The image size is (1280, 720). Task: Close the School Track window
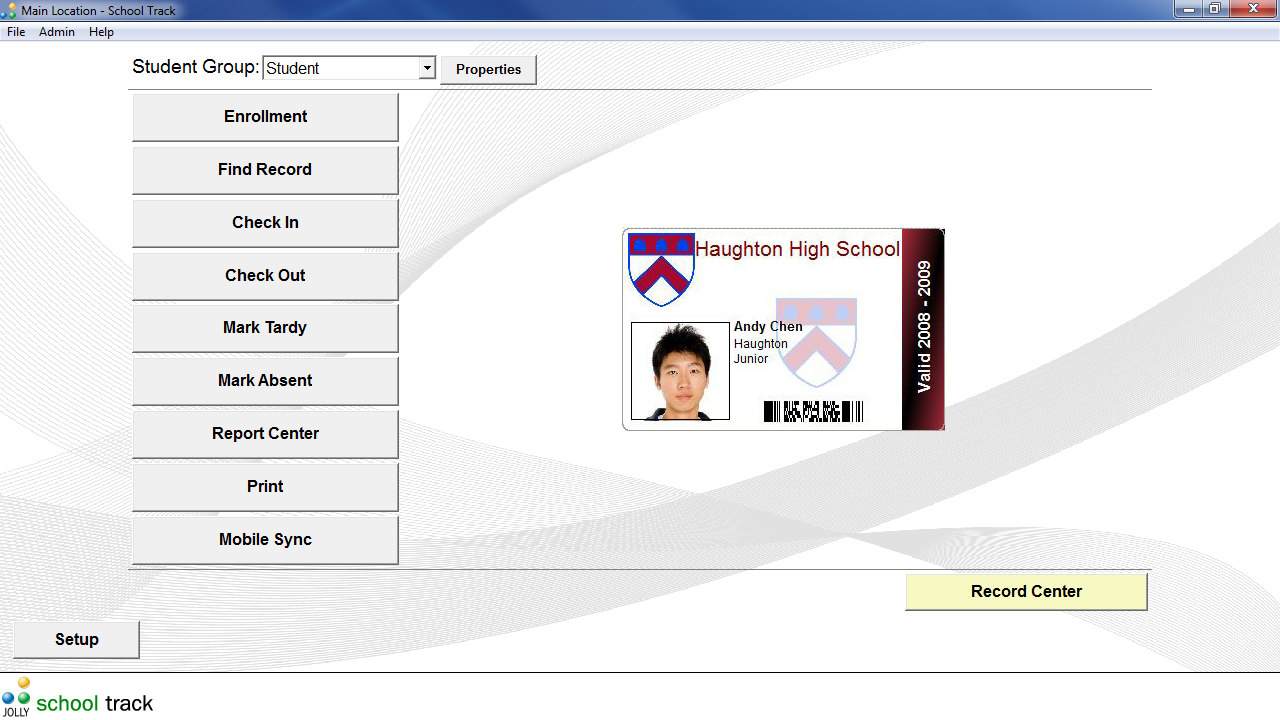tap(1252, 8)
